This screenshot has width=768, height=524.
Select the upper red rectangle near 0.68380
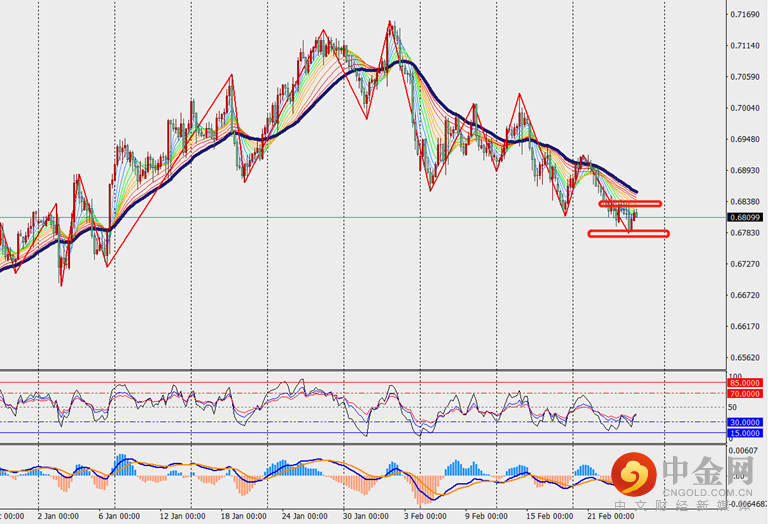[630, 204]
